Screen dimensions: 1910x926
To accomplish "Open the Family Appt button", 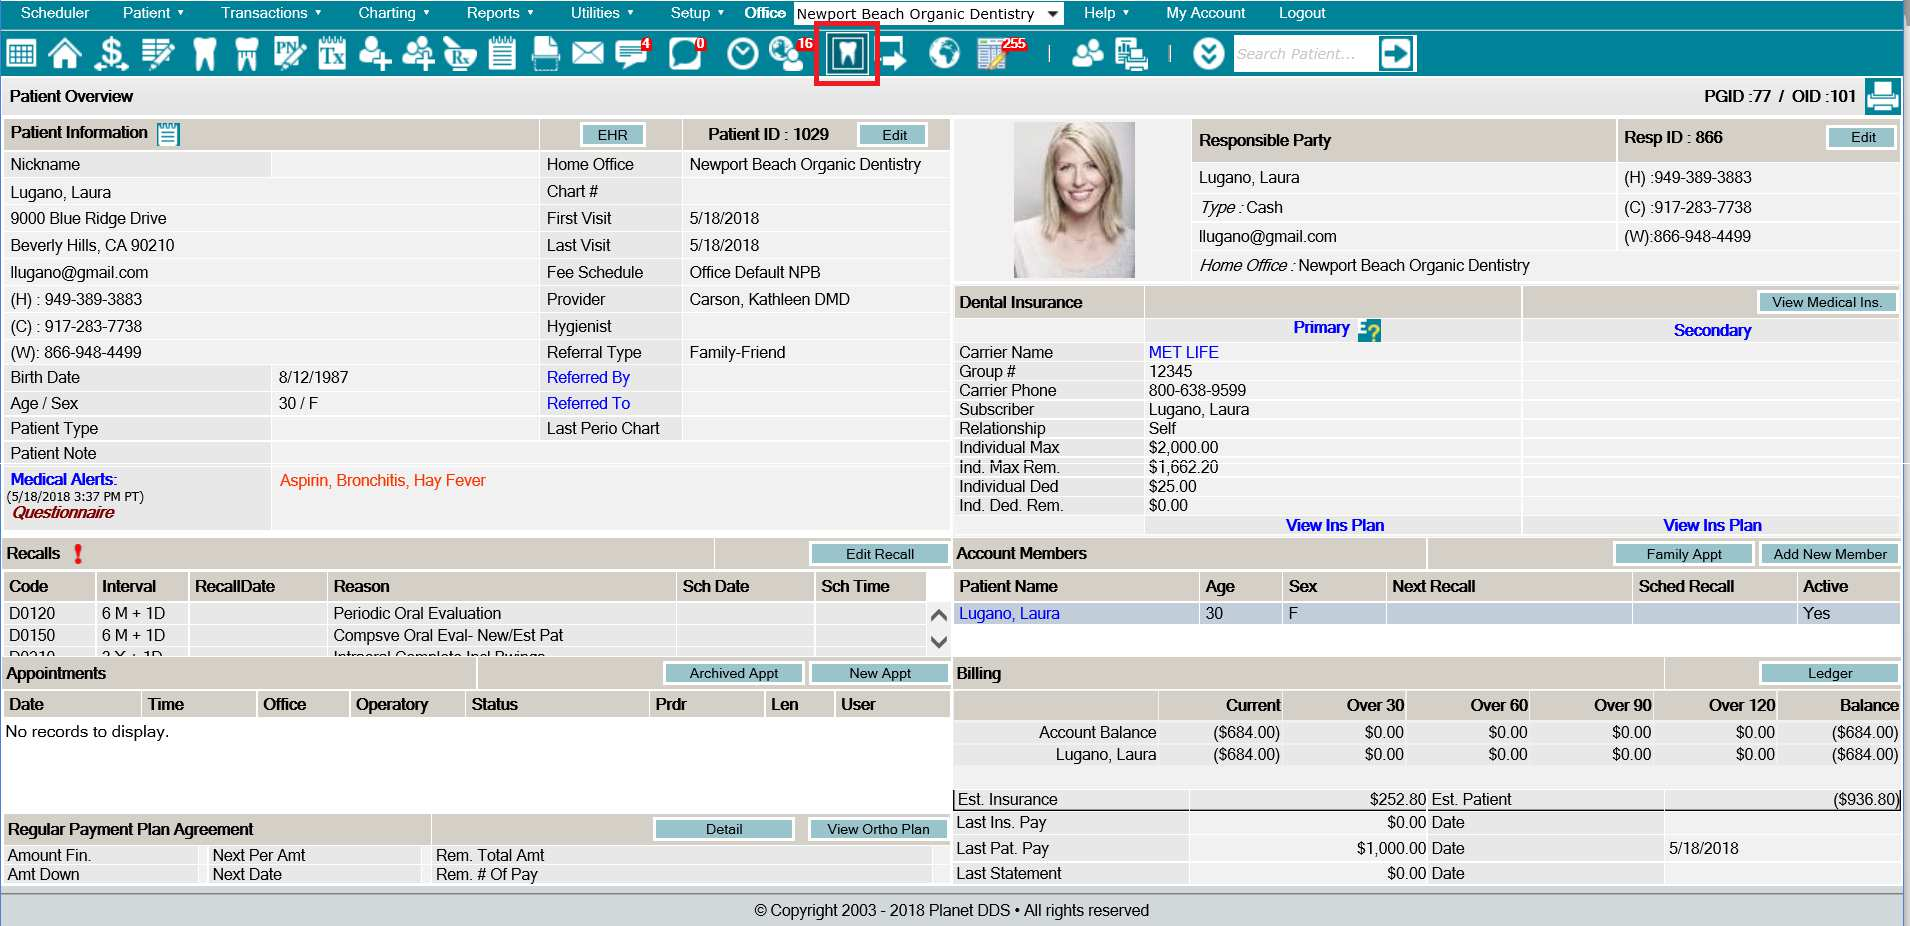I will [x=1684, y=554].
